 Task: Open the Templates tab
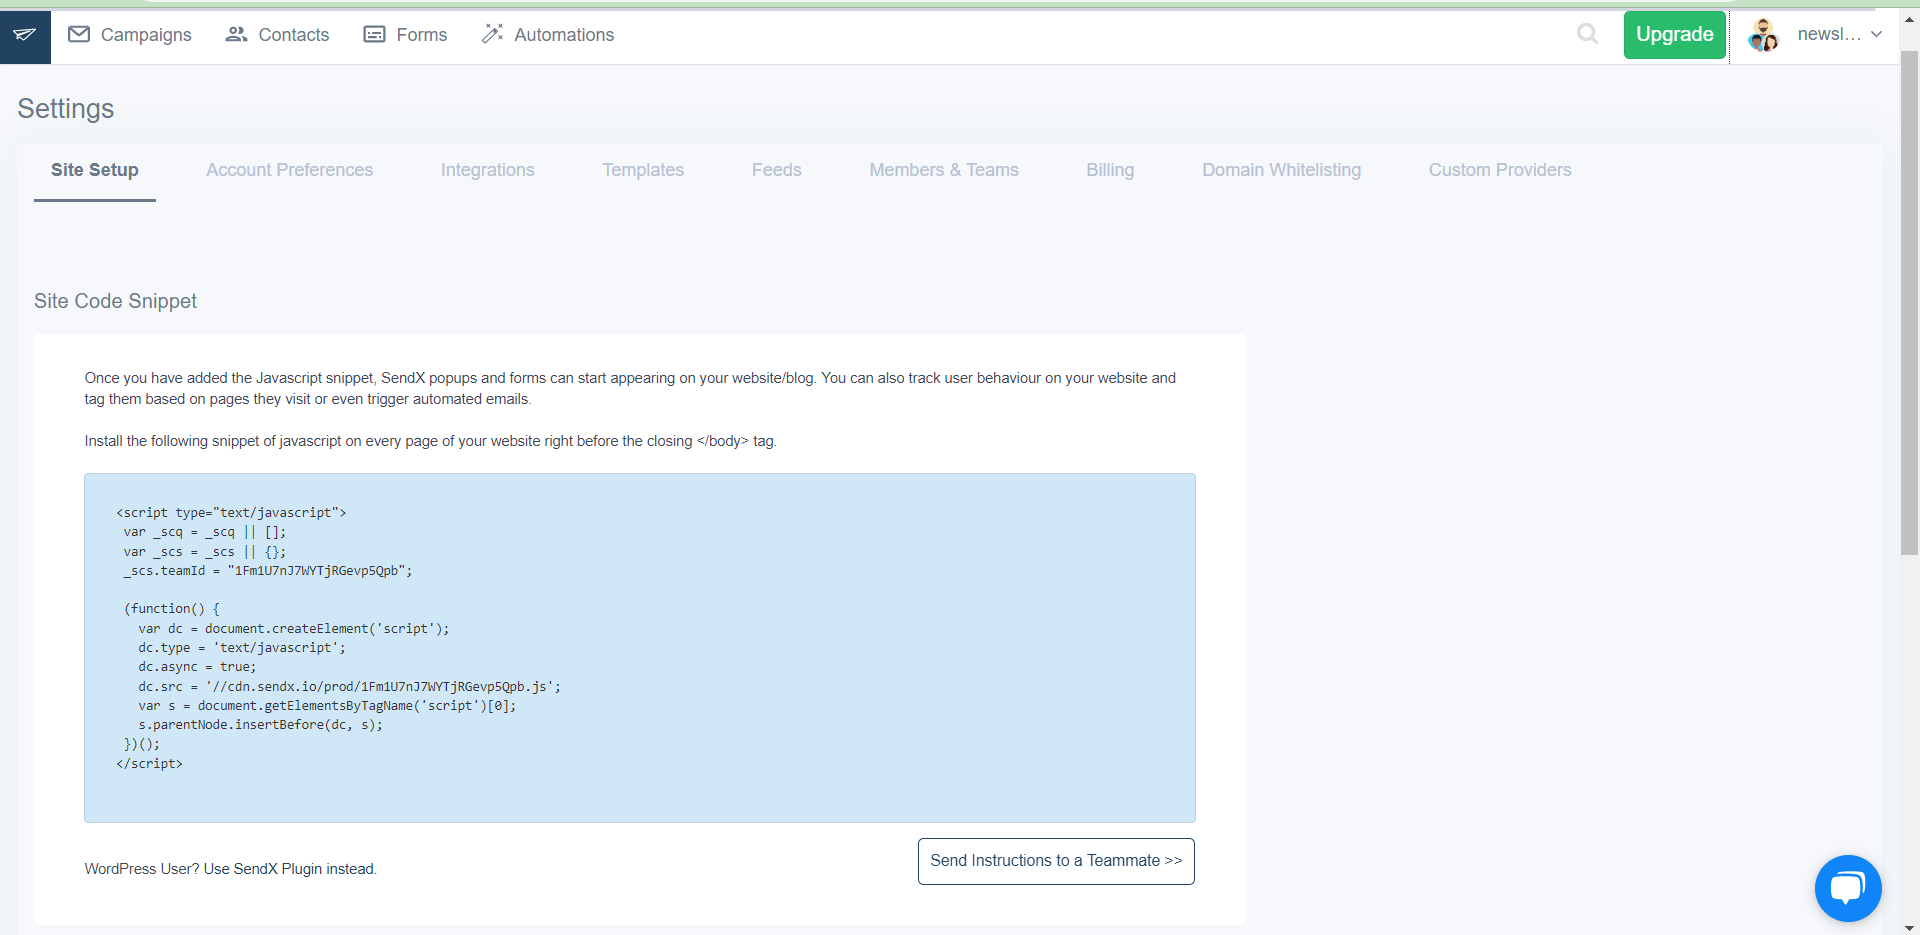(643, 170)
